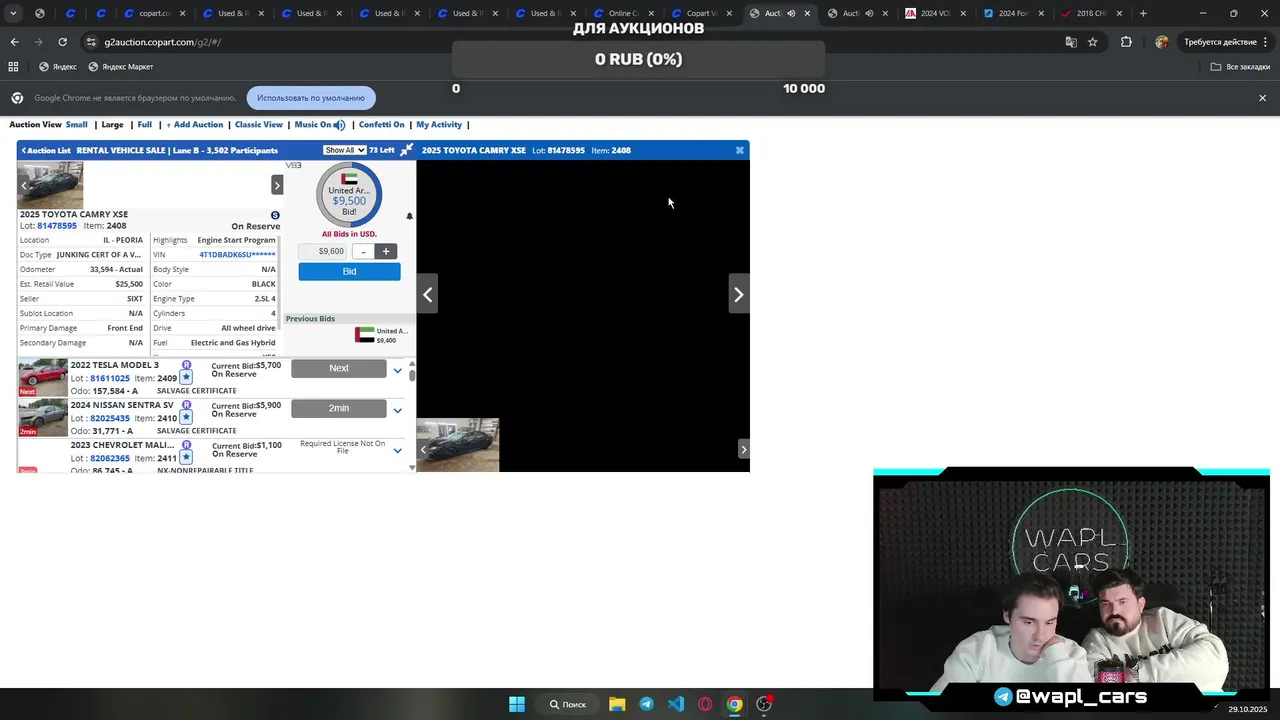Click the Next button for Tesla lot

click(339, 368)
